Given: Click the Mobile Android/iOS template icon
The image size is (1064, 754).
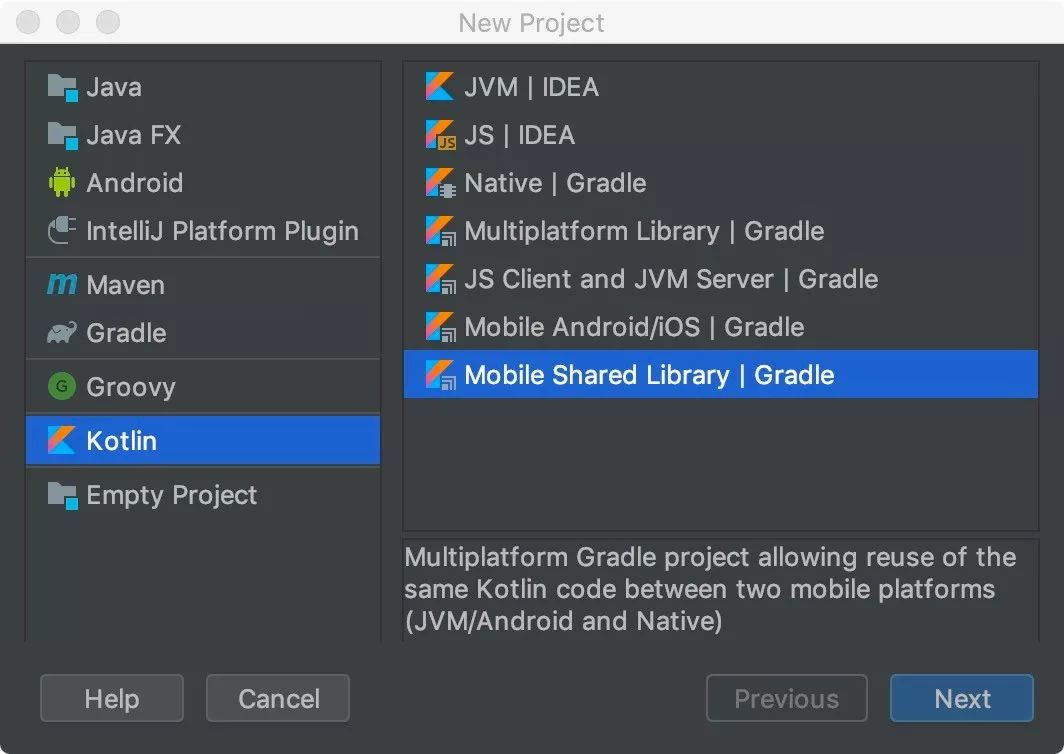Looking at the screenshot, I should [440, 327].
